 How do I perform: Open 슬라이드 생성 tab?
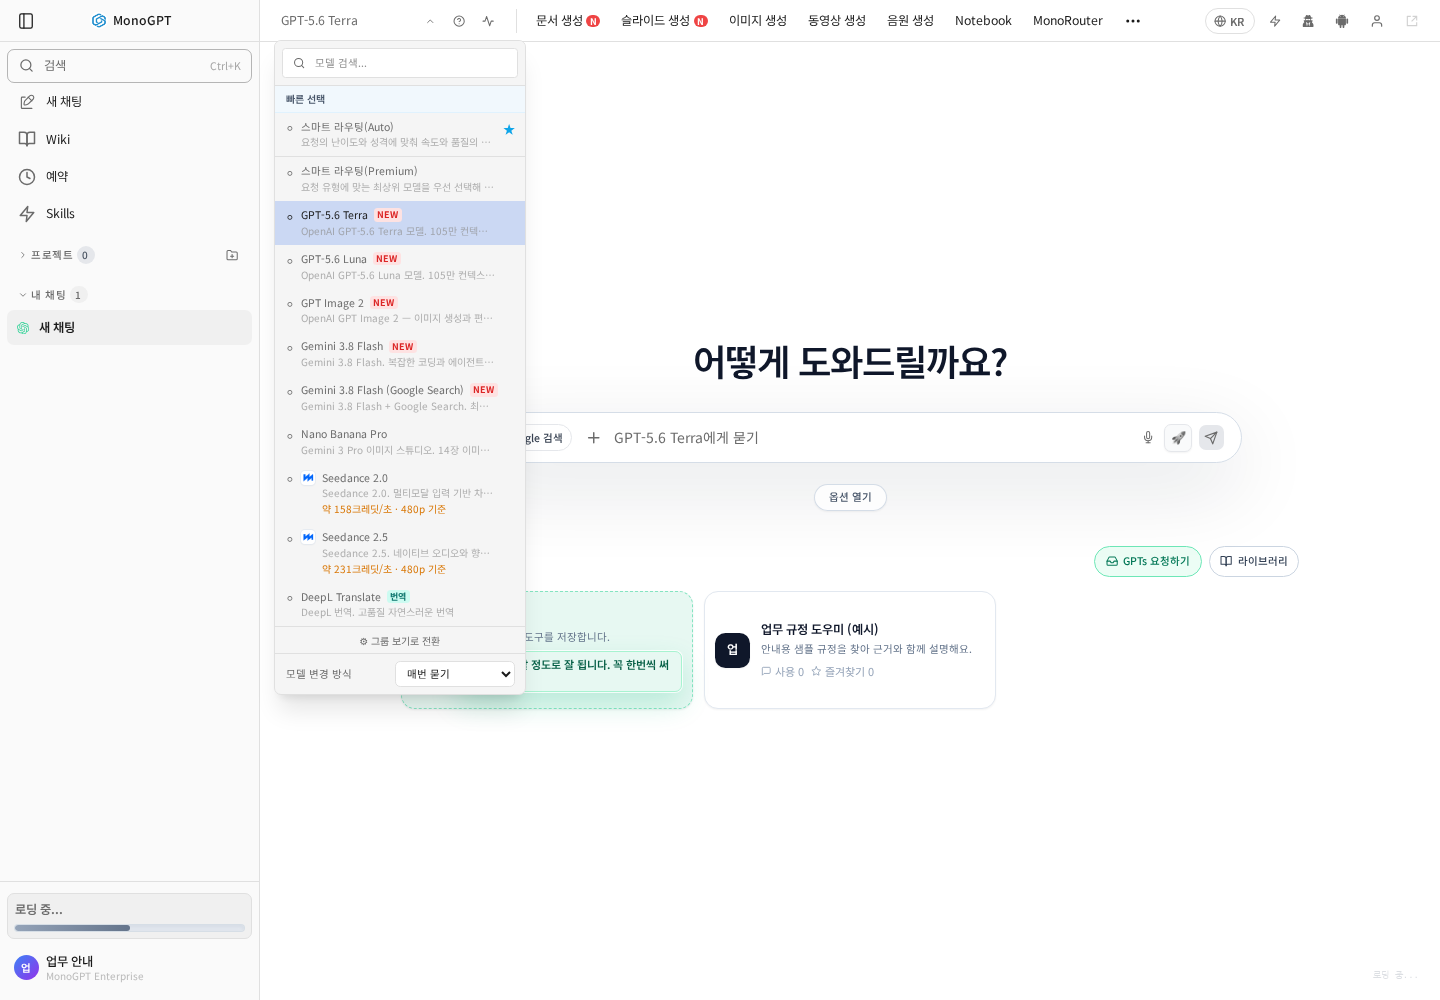pos(664,21)
